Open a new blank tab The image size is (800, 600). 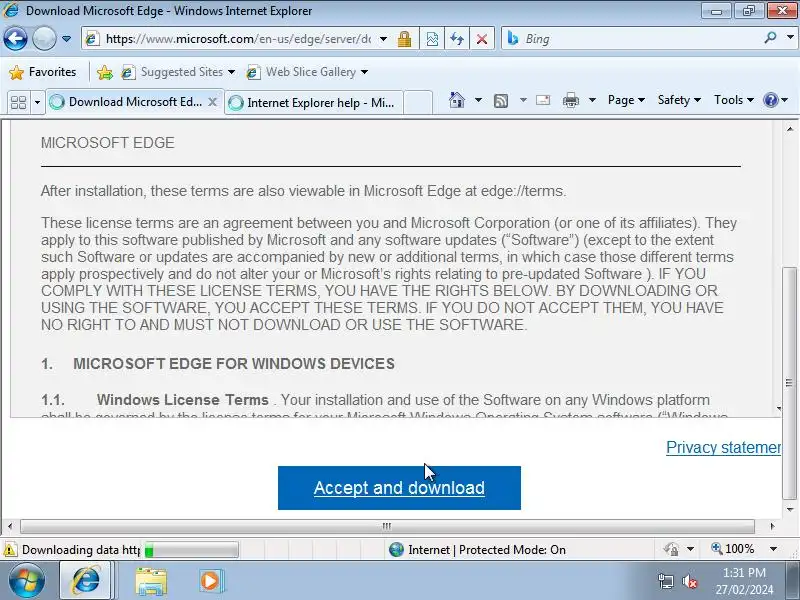pyautogui.click(x=418, y=103)
